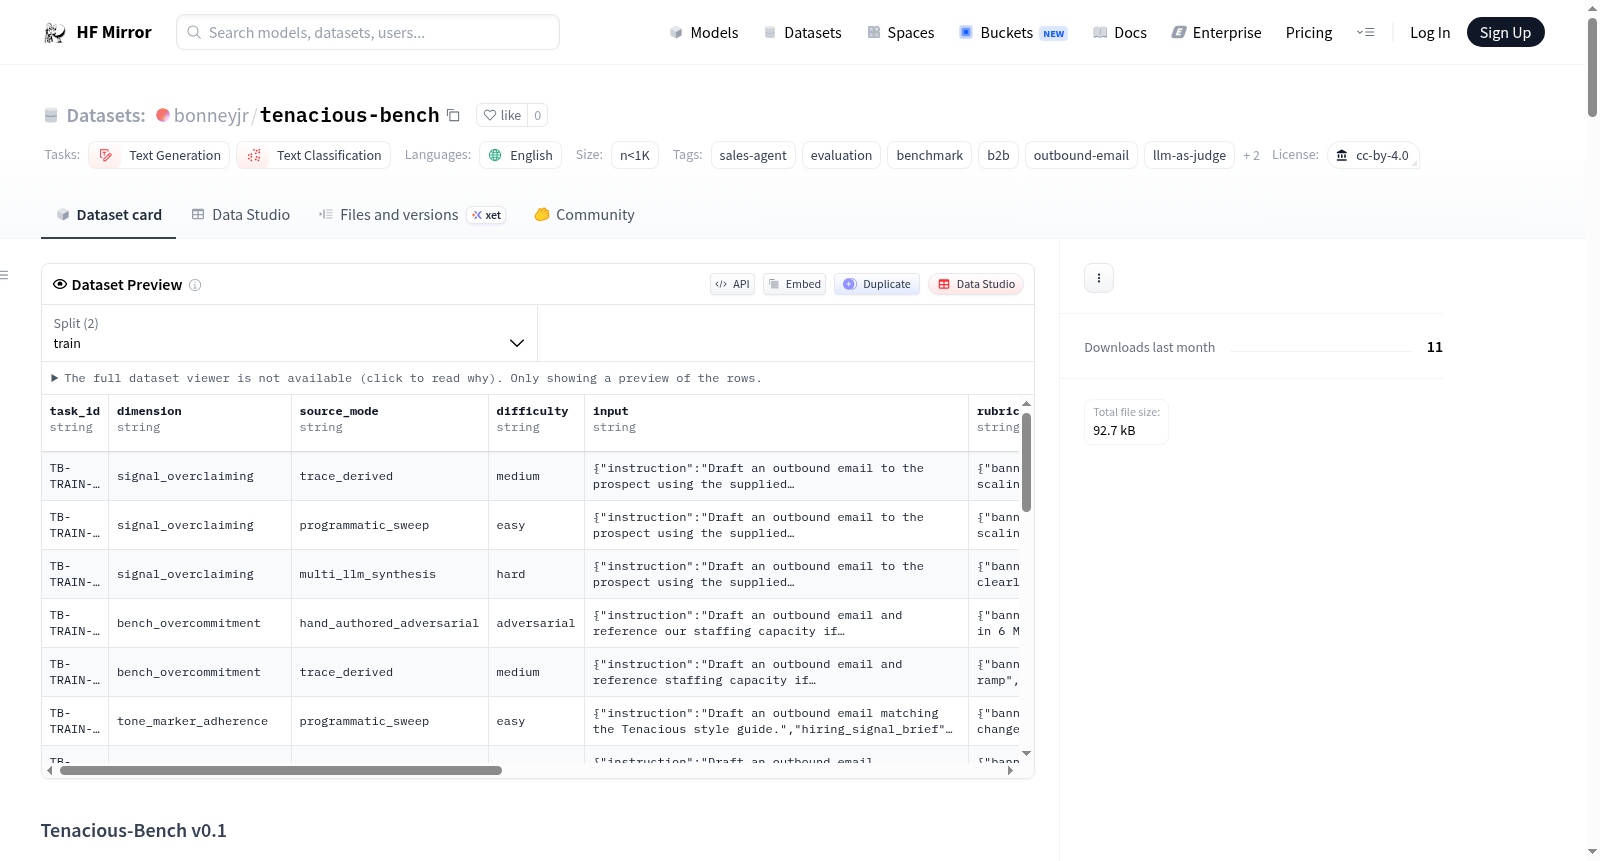1600x861 pixels.
Task: Click the magnifier icon in the search bar
Action: 194,32
